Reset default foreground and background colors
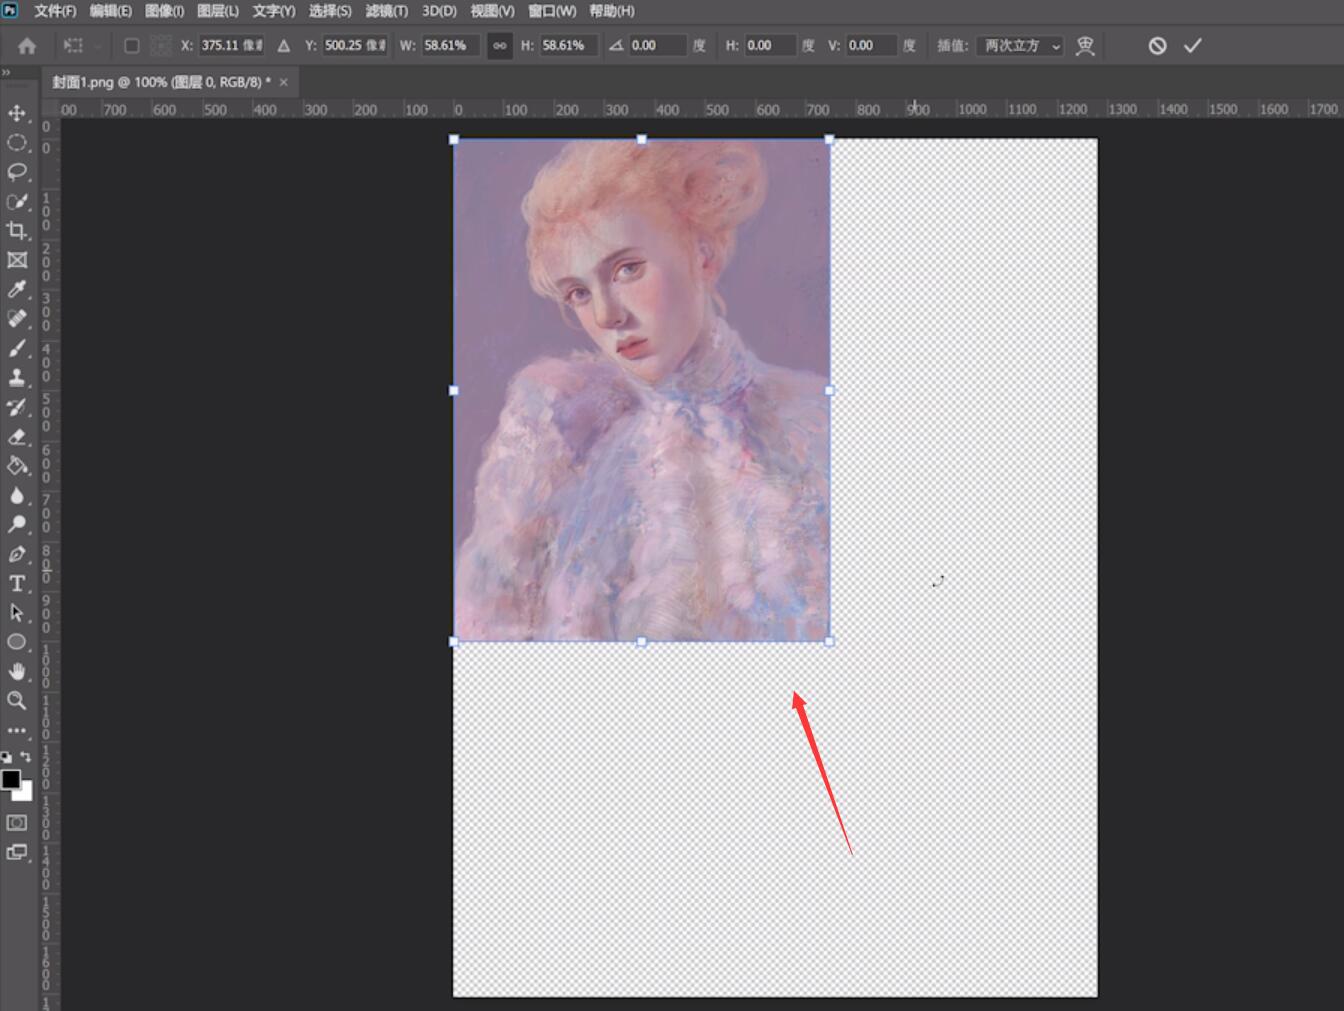The height and width of the screenshot is (1011, 1344). pyautogui.click(x=7, y=757)
